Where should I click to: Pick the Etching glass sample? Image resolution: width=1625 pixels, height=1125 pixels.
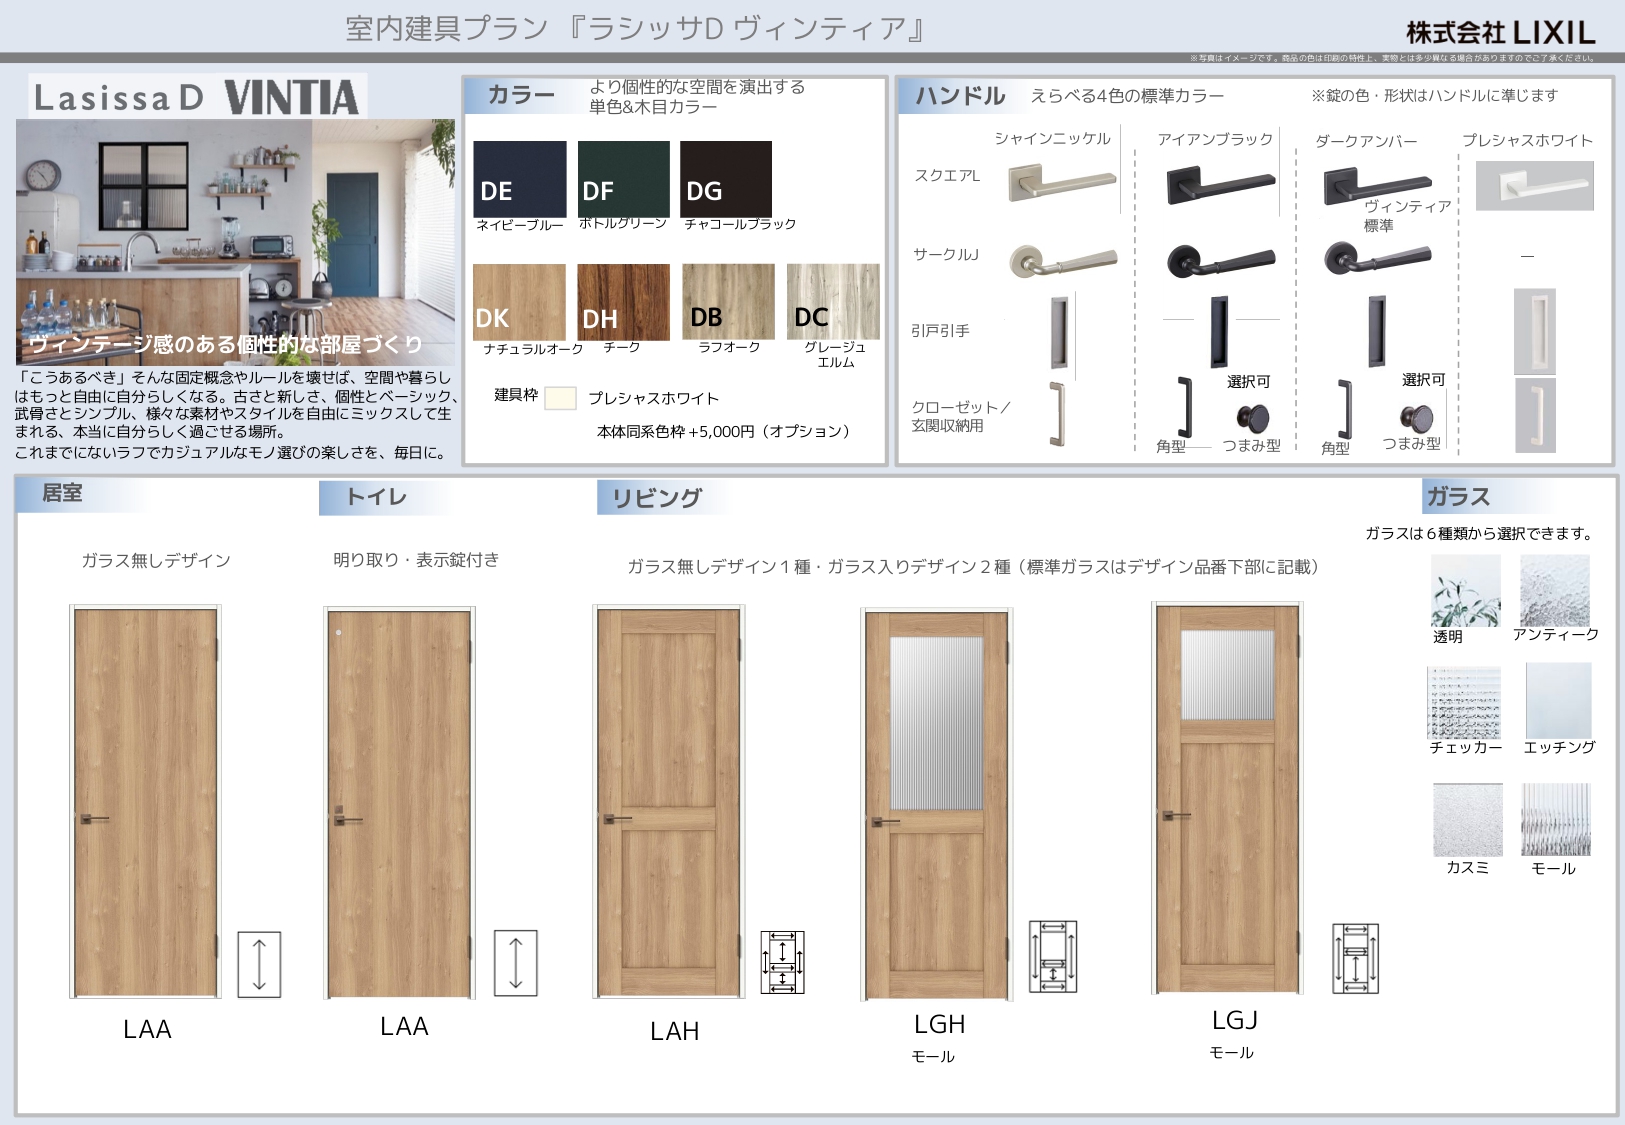click(x=1559, y=700)
